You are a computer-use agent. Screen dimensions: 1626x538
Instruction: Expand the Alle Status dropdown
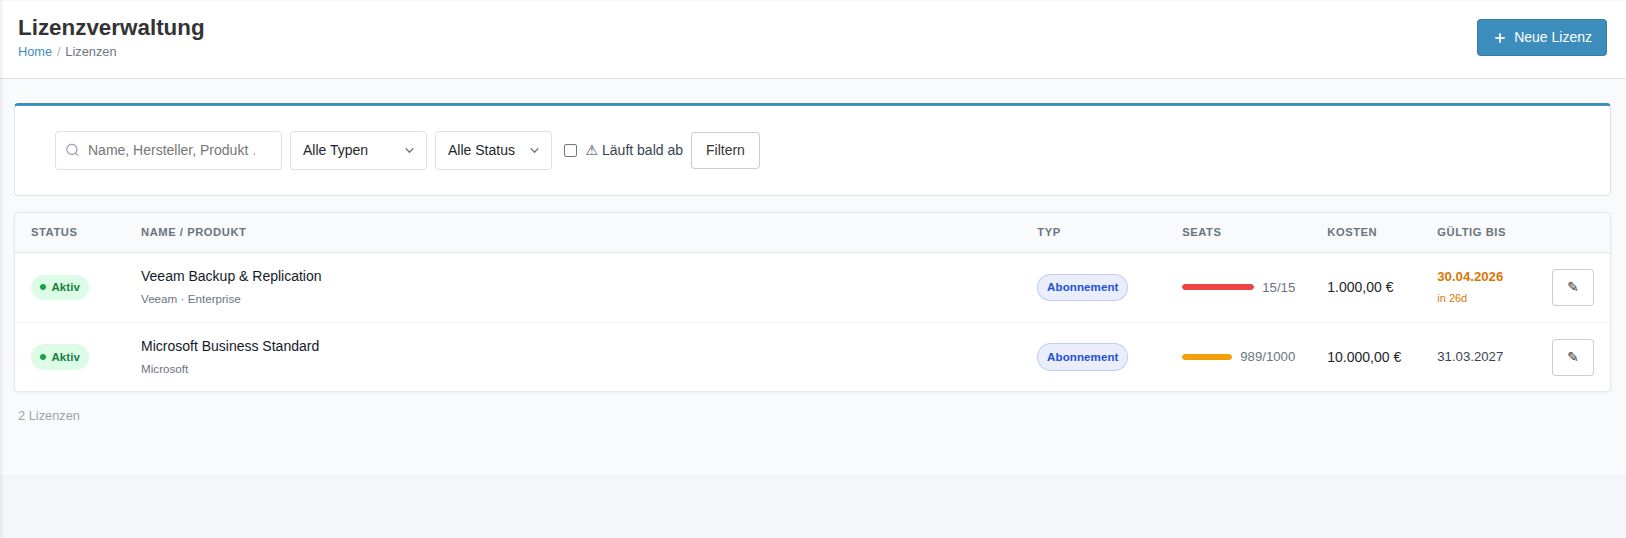tap(493, 150)
